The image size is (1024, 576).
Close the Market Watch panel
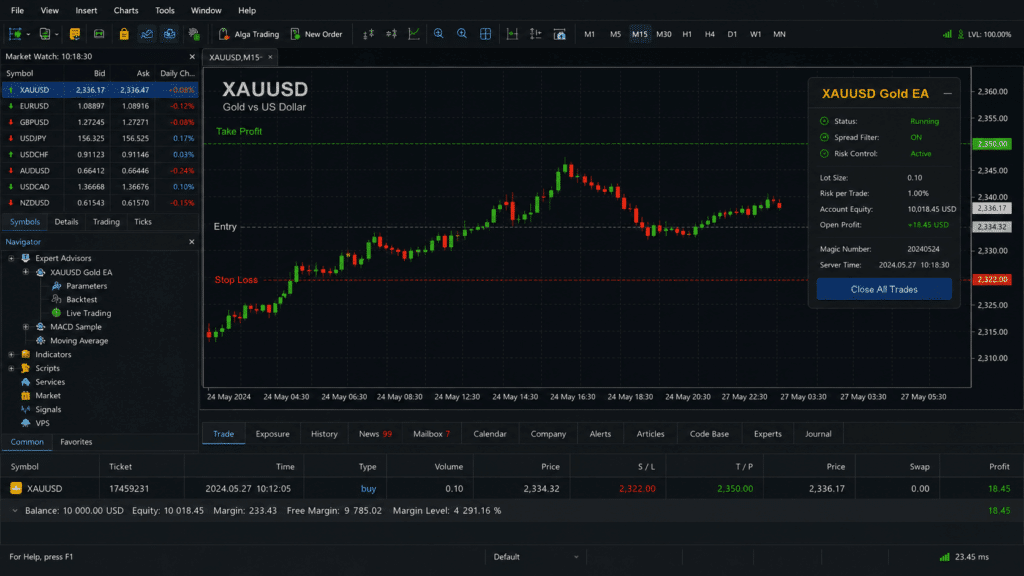click(x=191, y=57)
